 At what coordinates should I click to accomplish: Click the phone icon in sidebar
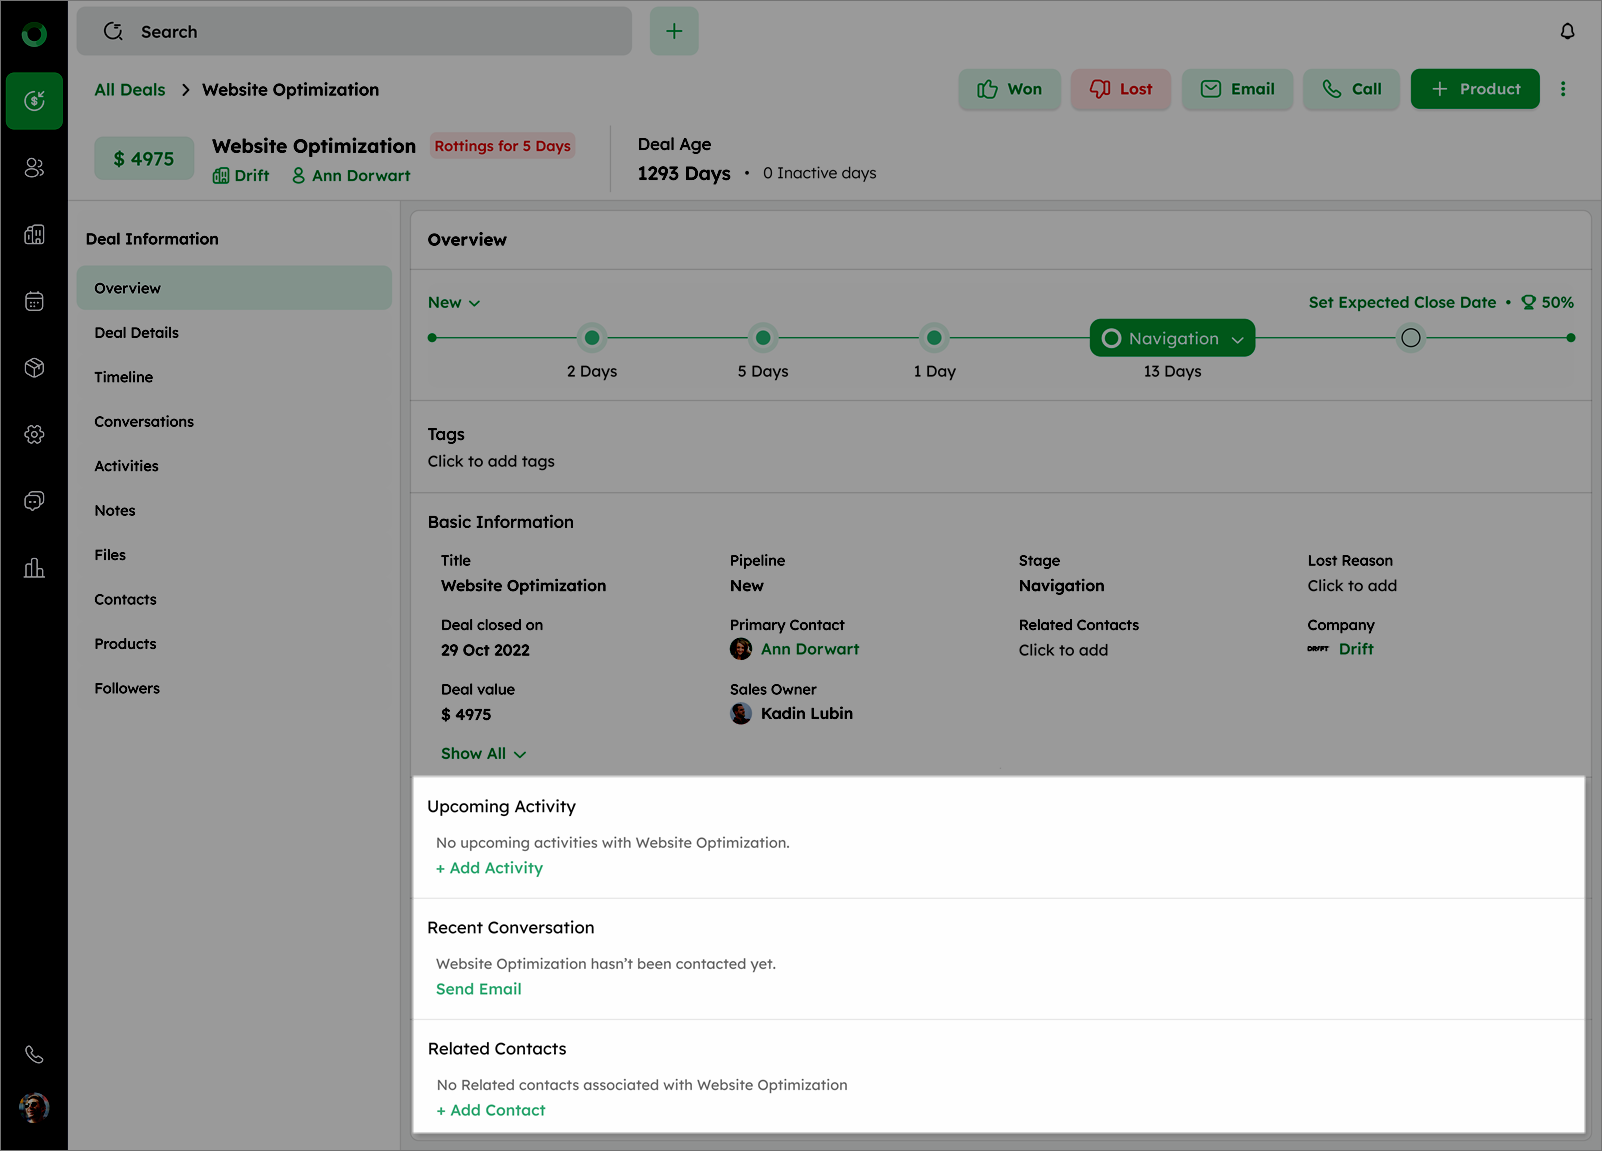pos(34,1054)
